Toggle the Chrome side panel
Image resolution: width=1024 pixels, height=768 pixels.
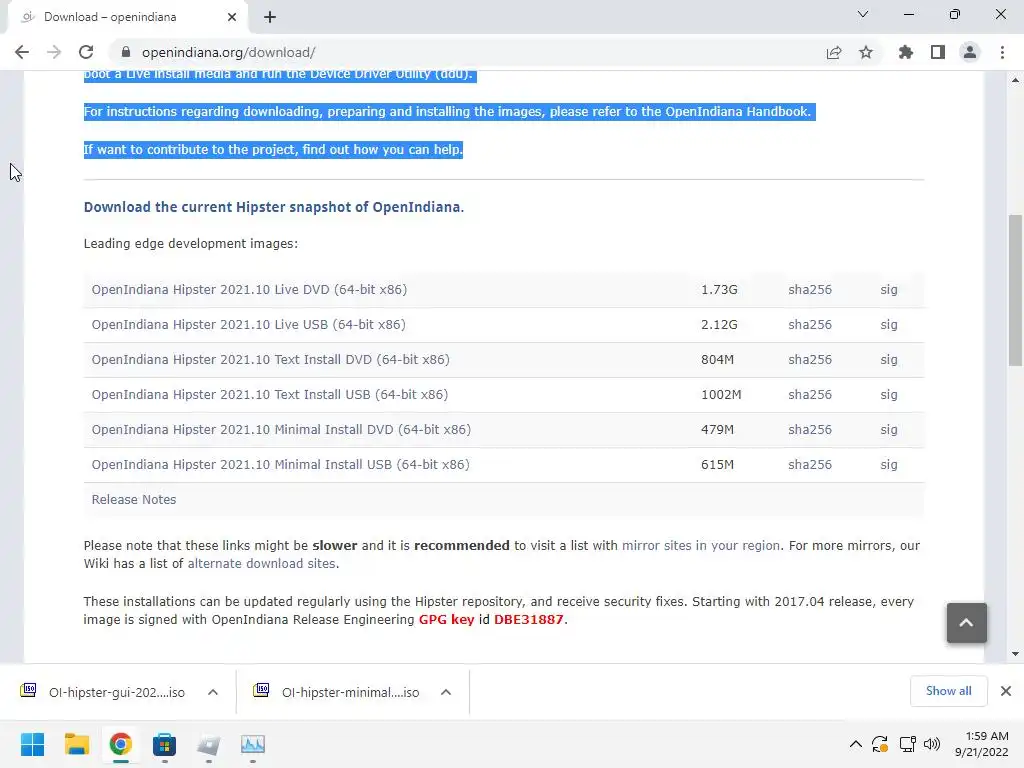tap(938, 52)
